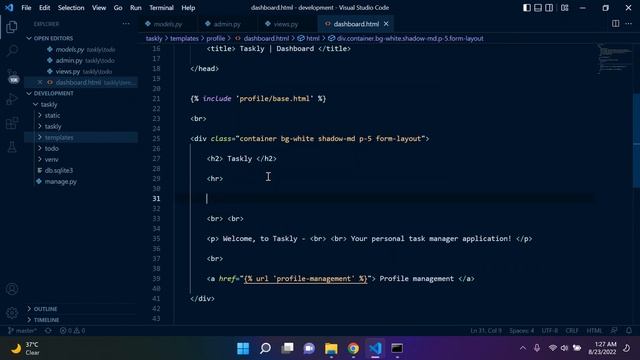Switch to the admin.py tab

coord(227,24)
